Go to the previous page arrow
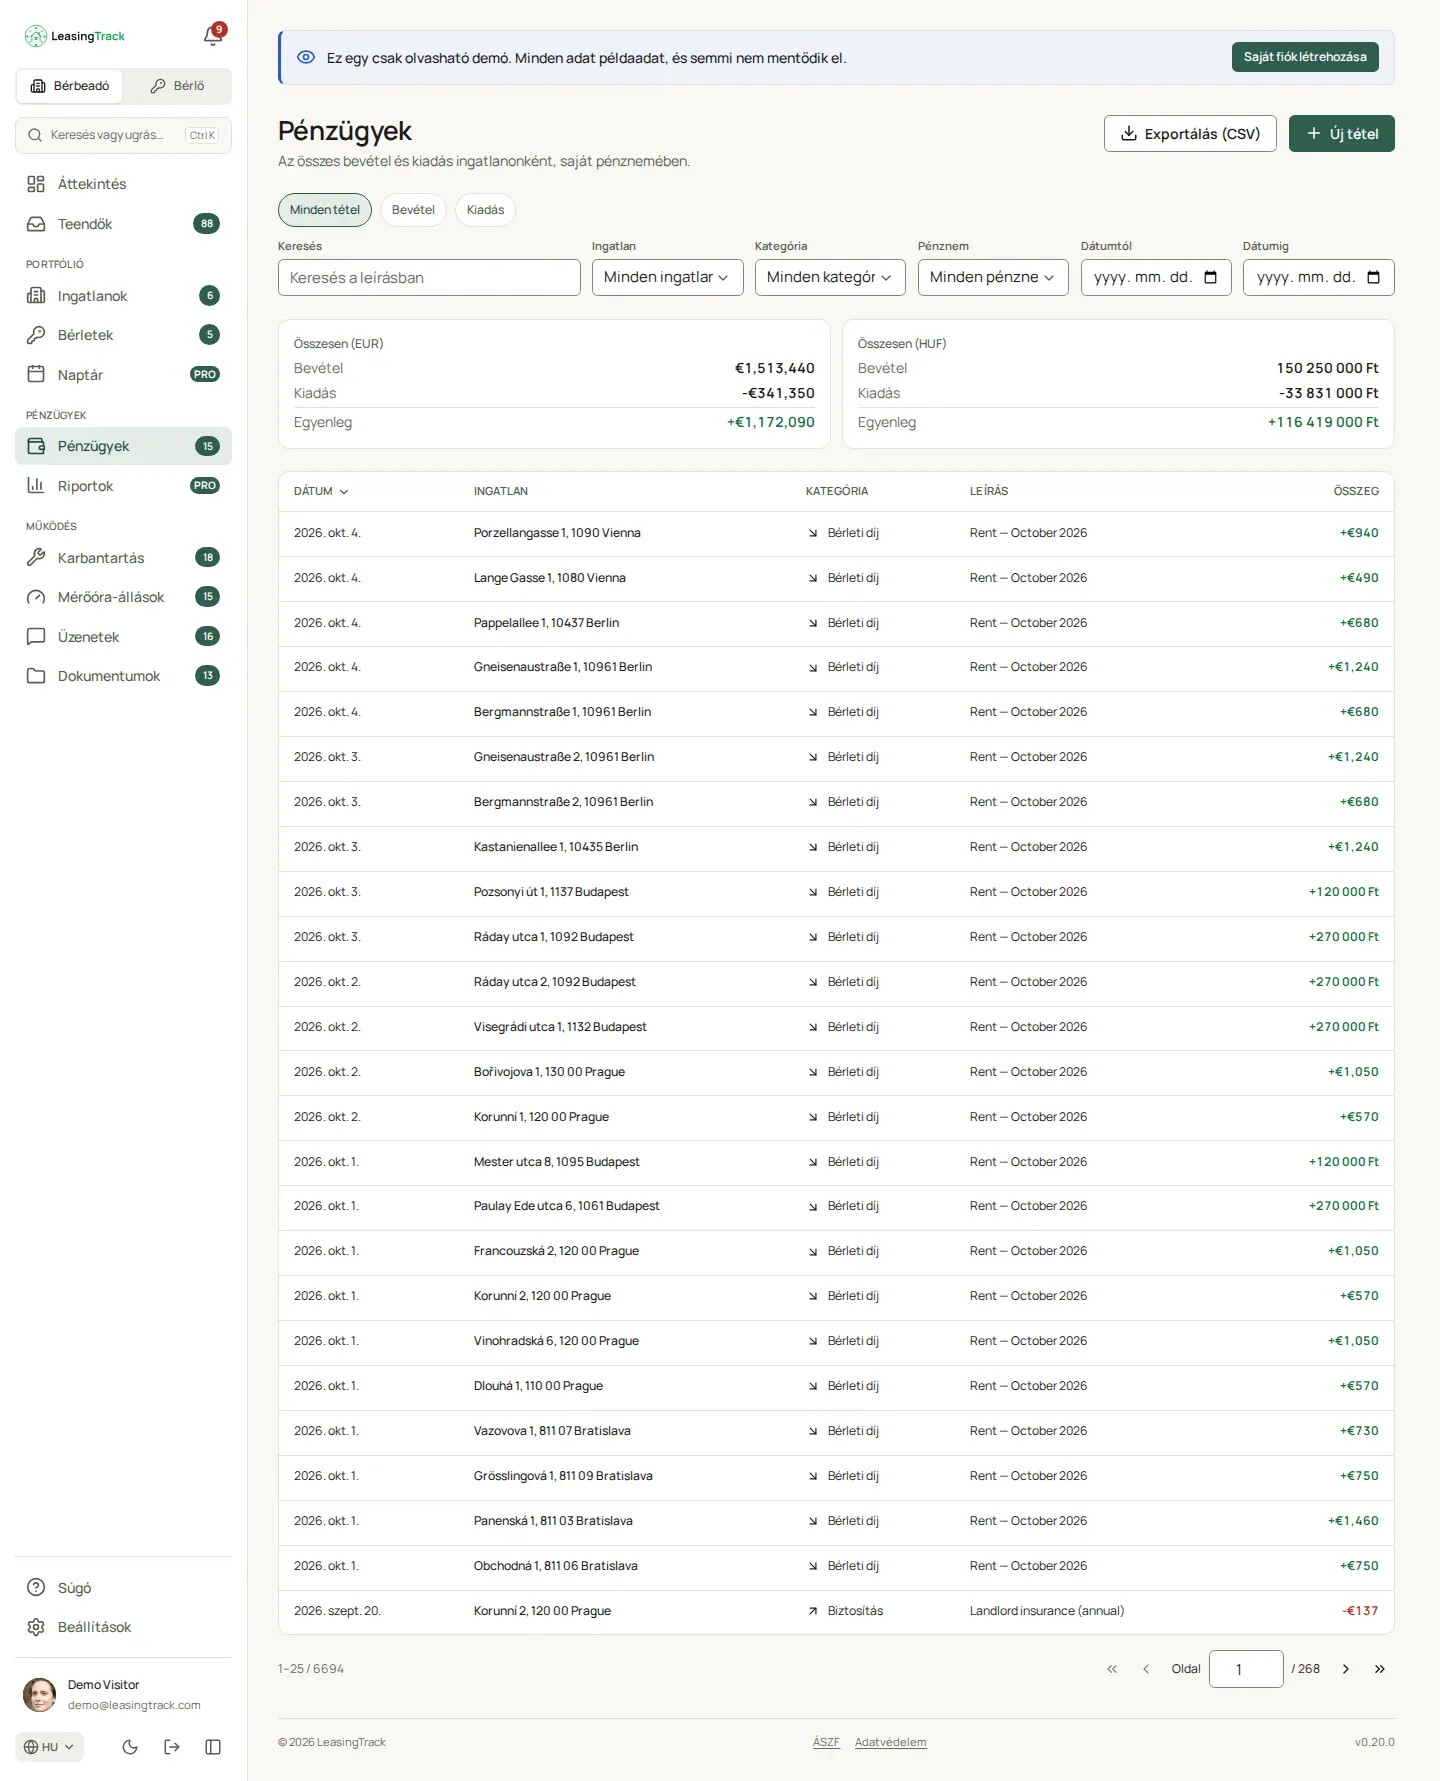This screenshot has height=1781, width=1440. [x=1146, y=1669]
